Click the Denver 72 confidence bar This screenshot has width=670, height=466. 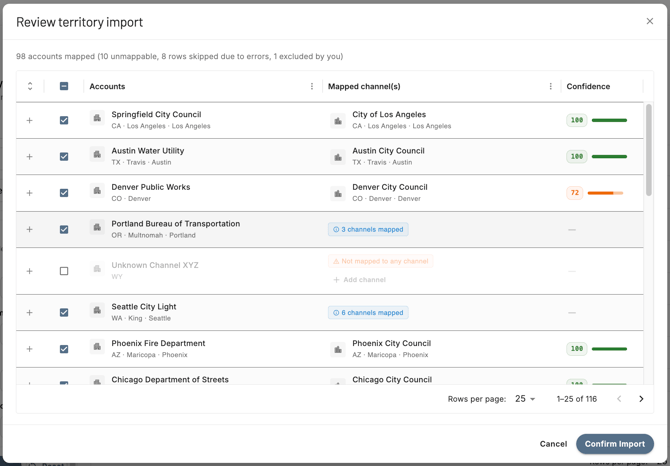pos(605,193)
